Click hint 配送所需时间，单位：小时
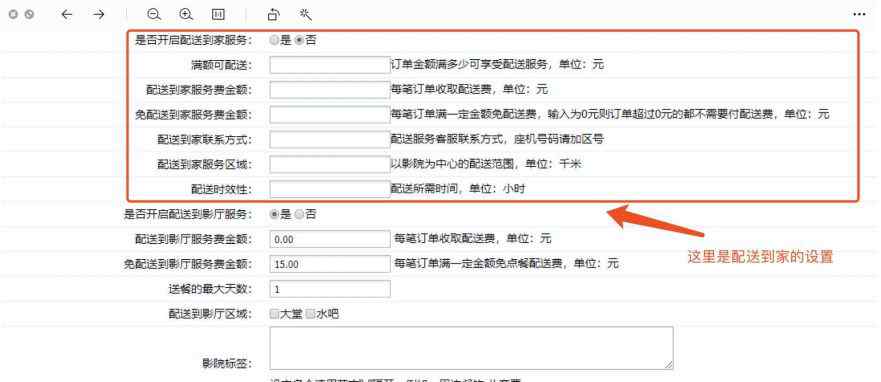The image size is (881, 382). pos(458,189)
